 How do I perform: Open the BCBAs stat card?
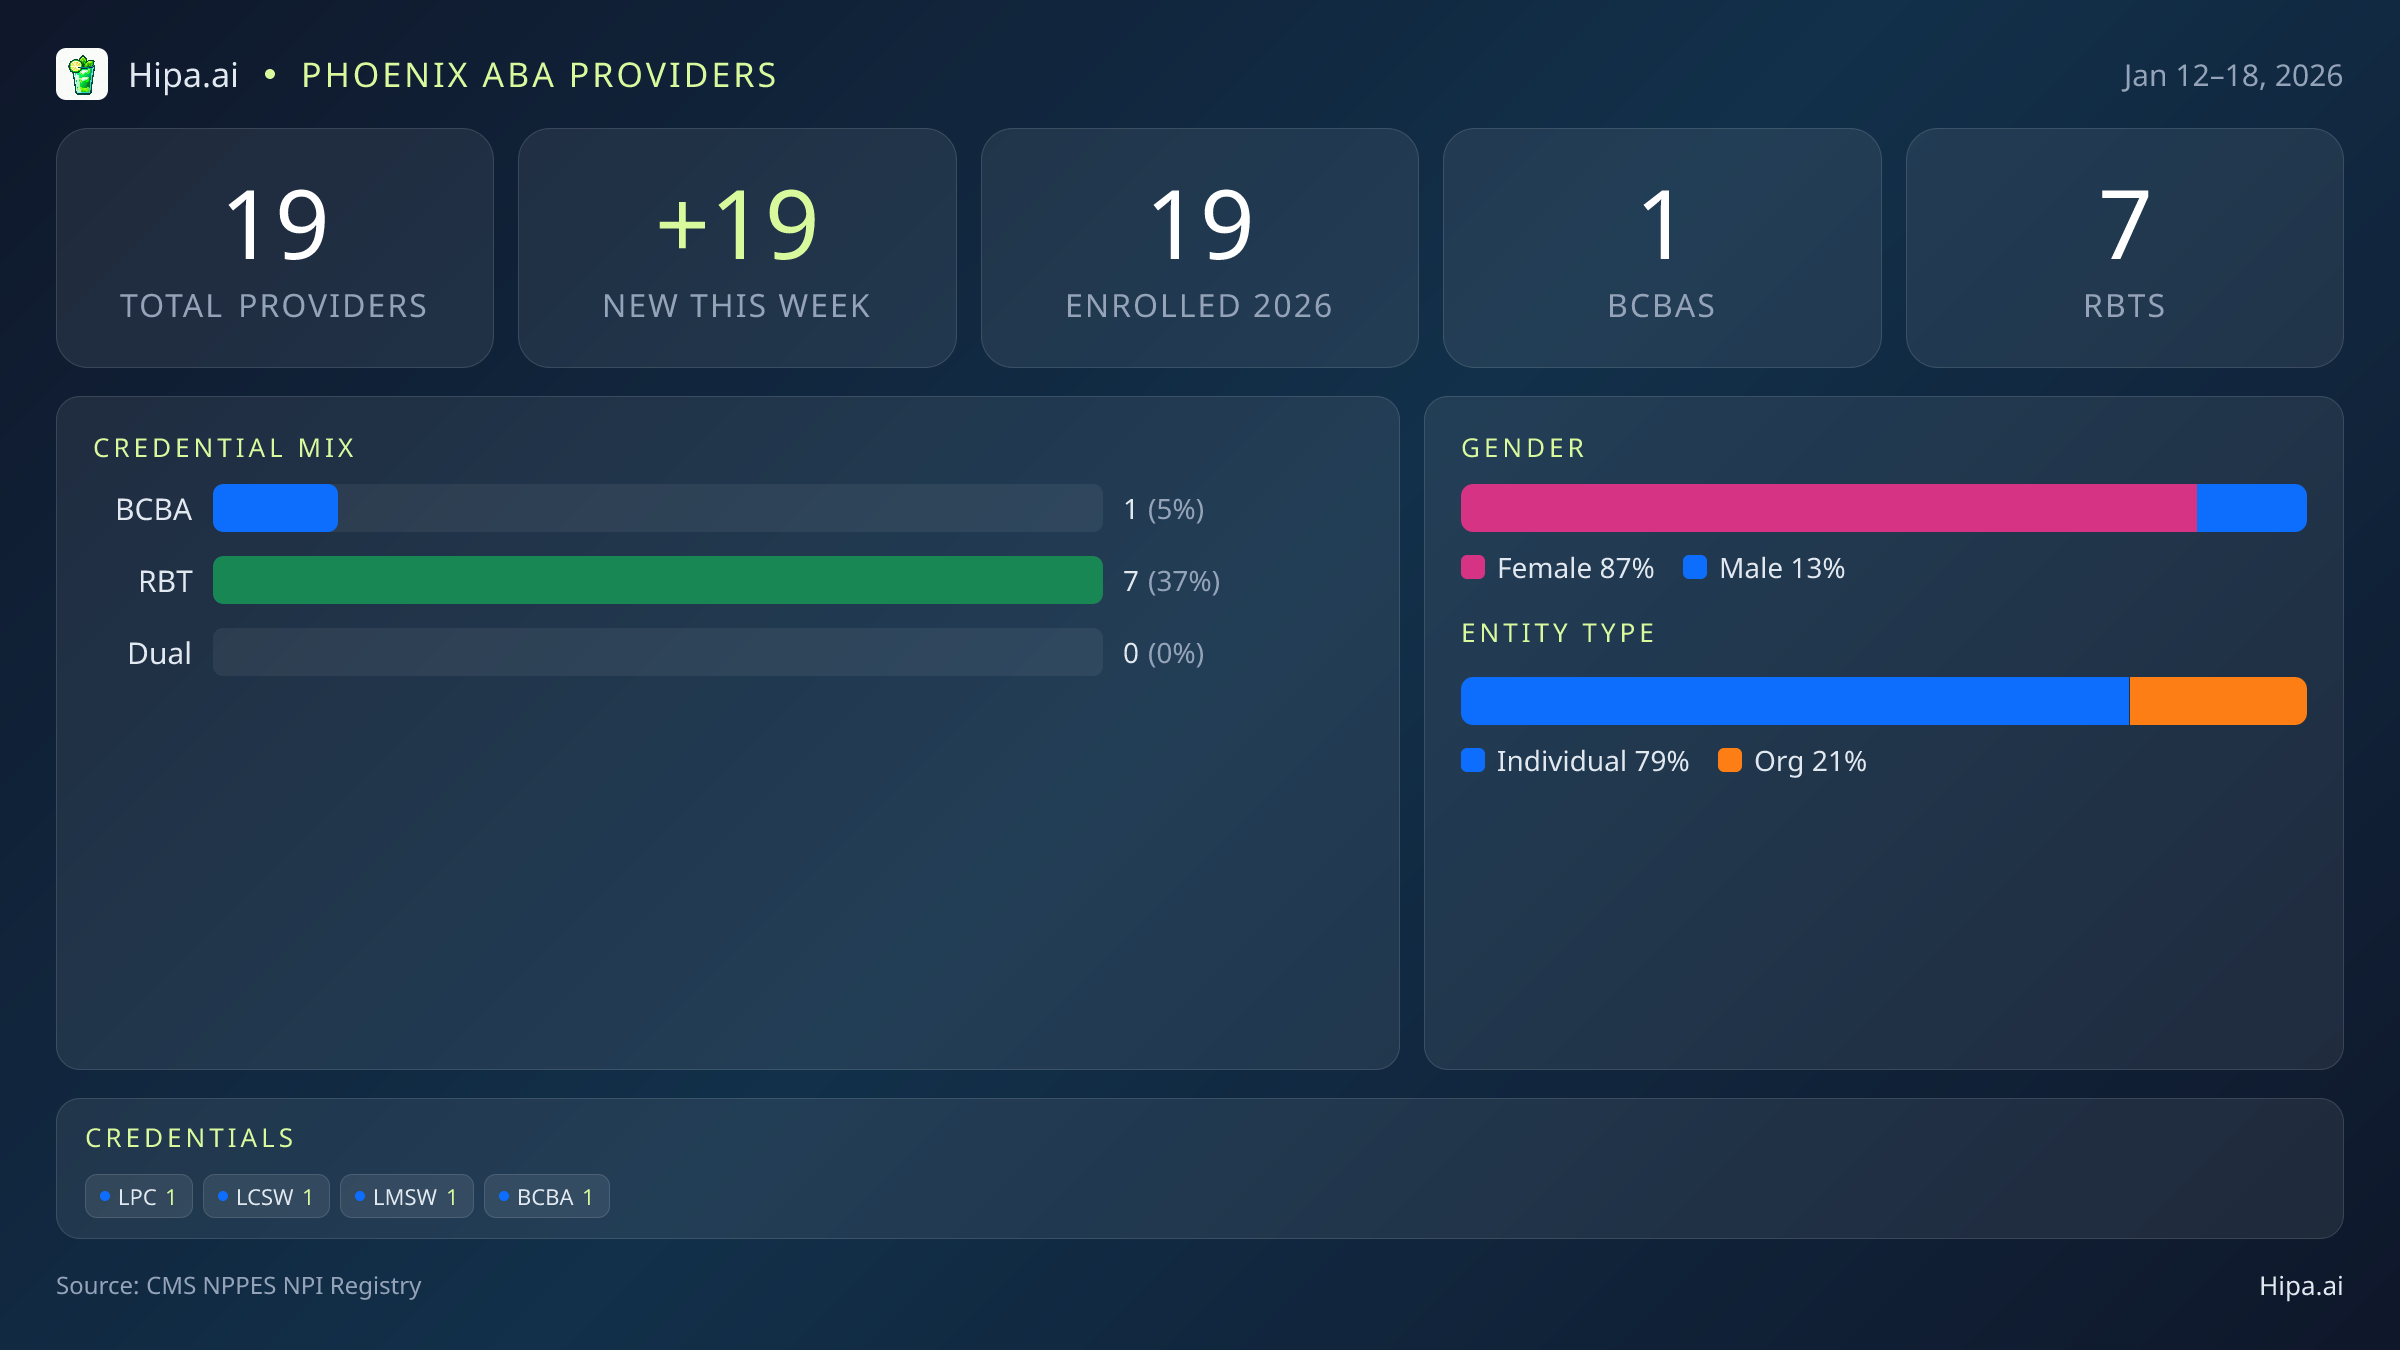1661,248
